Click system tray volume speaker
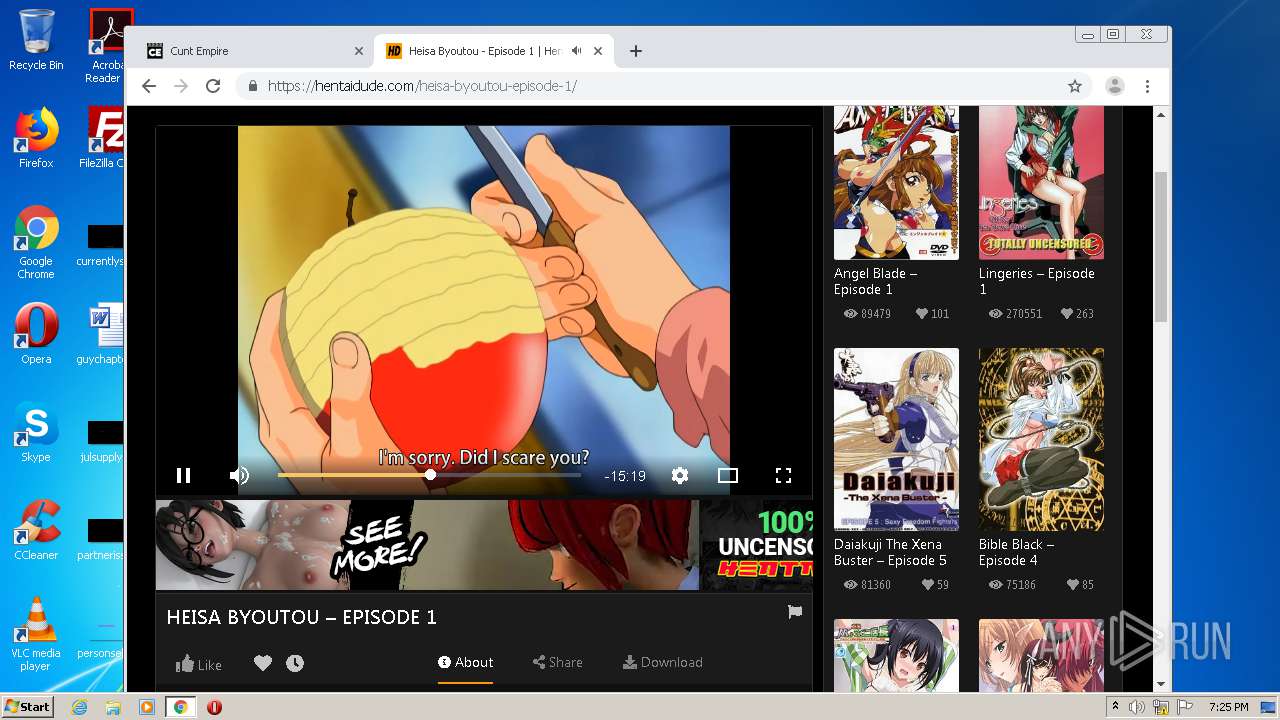 [x=1137, y=707]
